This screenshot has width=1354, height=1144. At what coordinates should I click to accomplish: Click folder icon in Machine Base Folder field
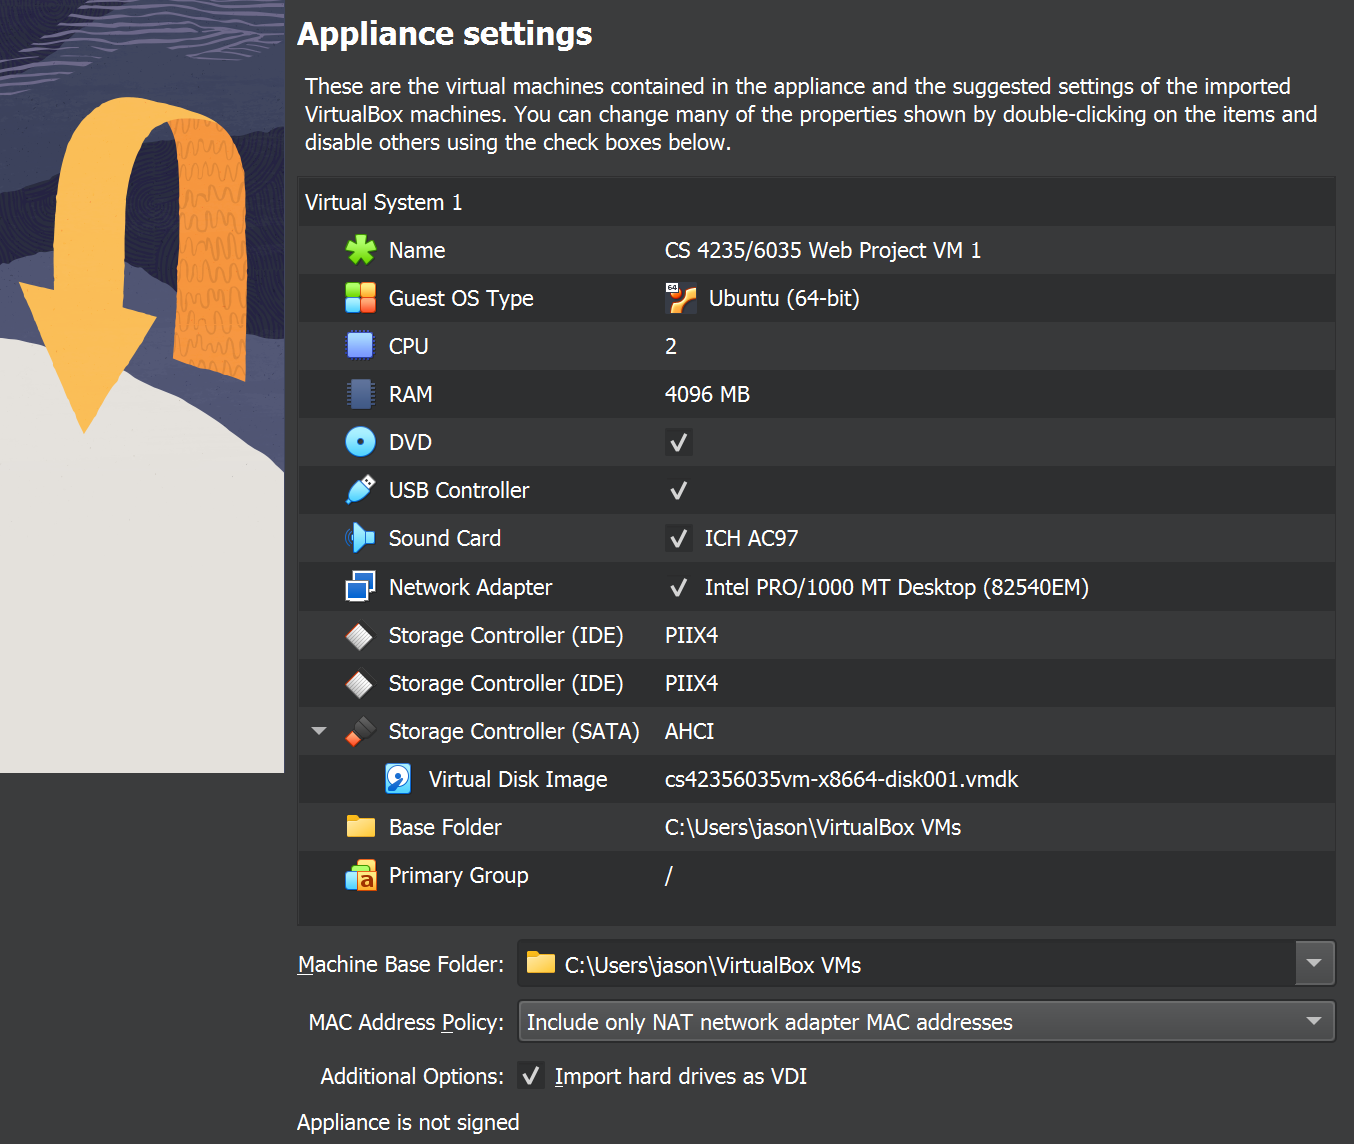(x=541, y=962)
